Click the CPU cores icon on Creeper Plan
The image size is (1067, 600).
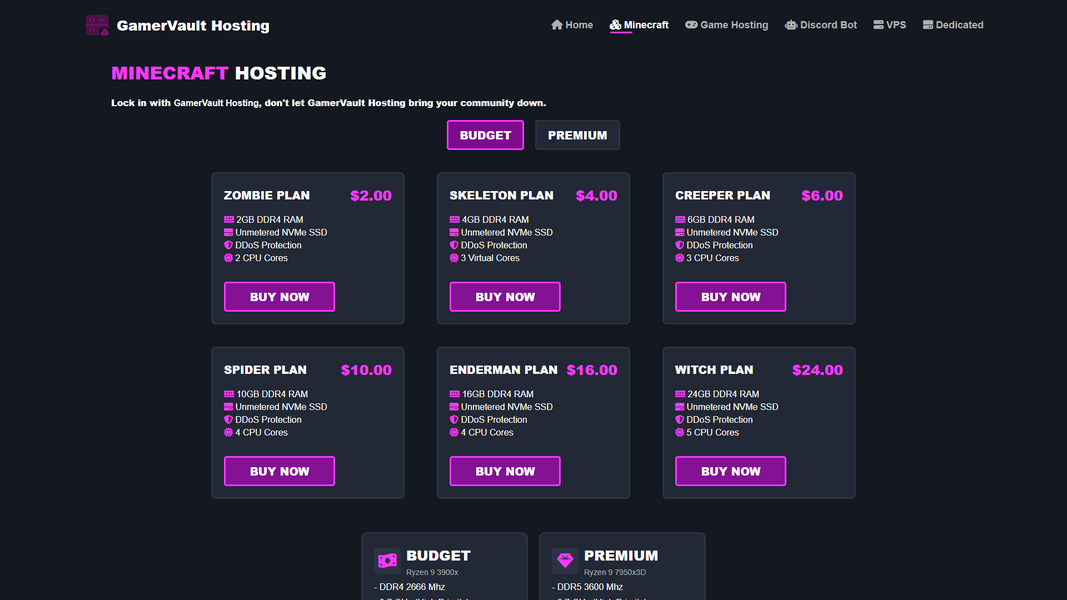pos(680,258)
